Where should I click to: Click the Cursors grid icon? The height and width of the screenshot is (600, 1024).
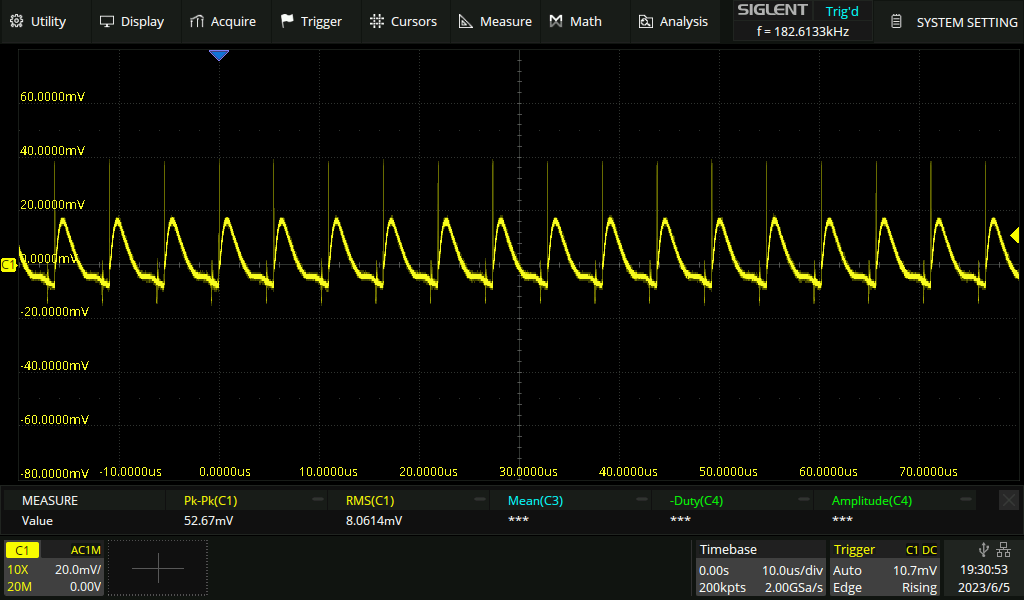click(376, 21)
